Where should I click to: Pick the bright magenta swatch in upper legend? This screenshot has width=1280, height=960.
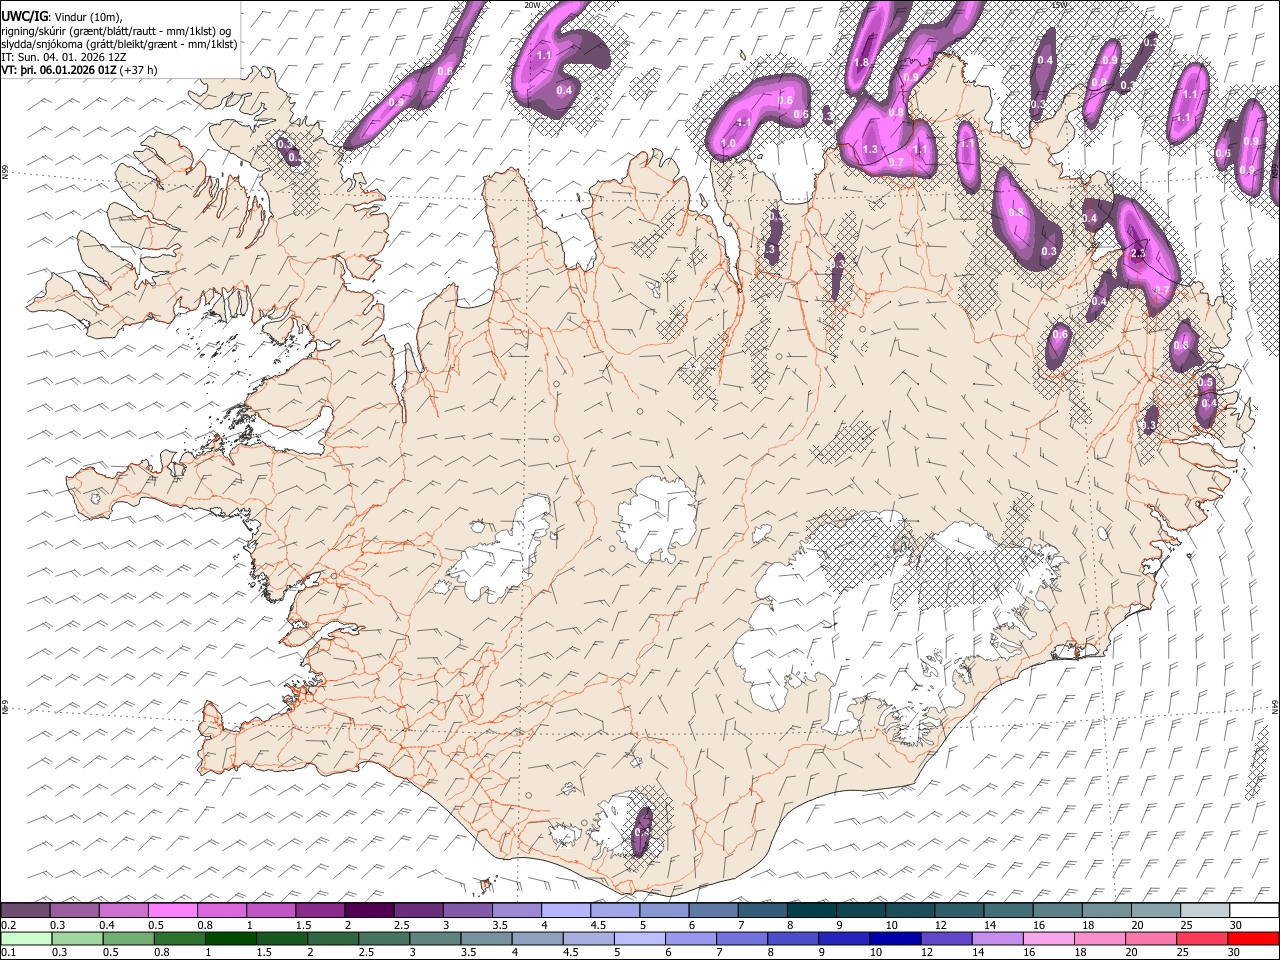click(173, 910)
